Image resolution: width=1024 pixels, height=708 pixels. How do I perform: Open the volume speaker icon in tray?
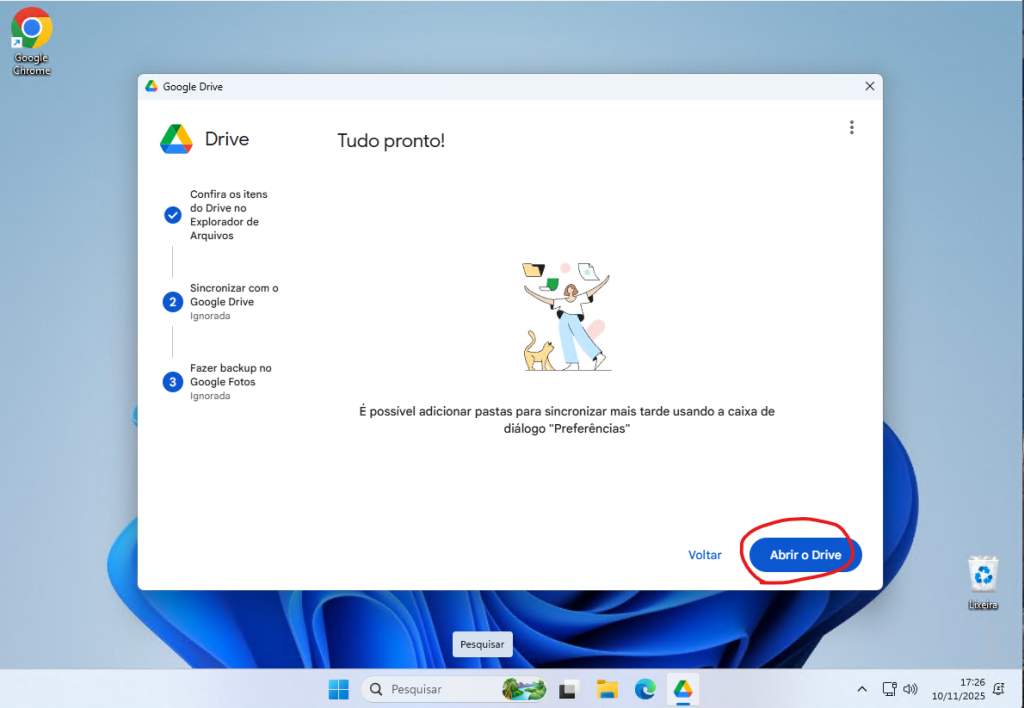(910, 689)
